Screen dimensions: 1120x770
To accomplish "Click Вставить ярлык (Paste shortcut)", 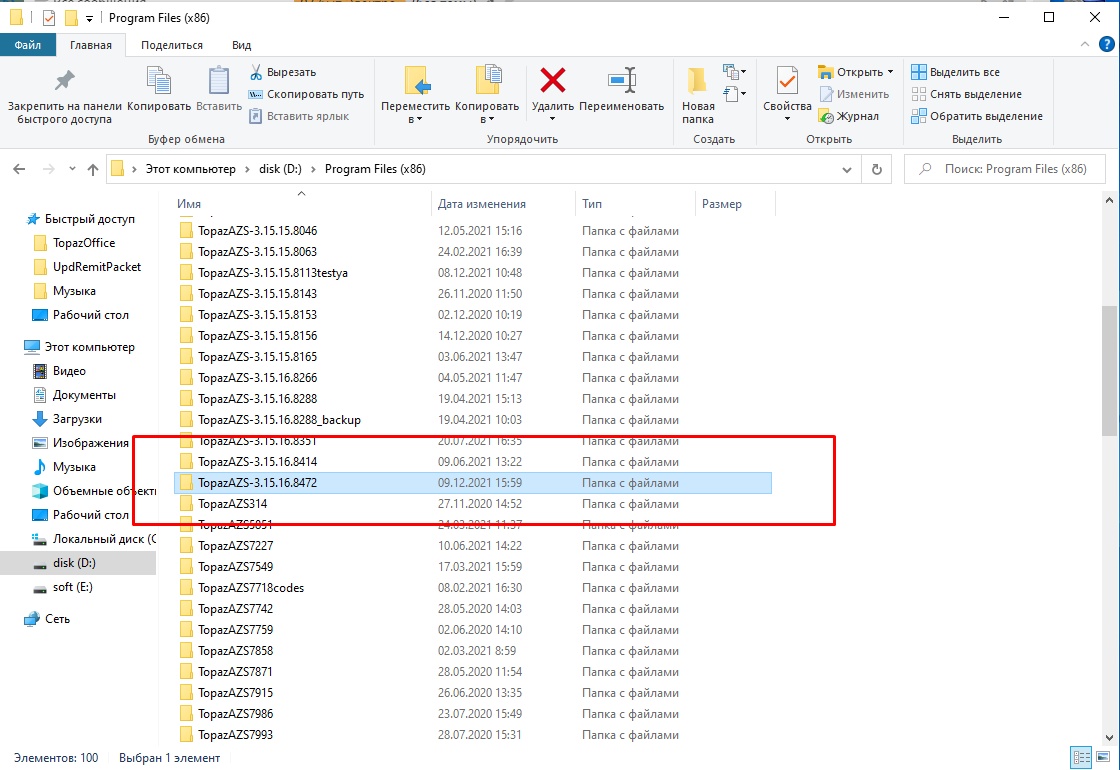I will (x=299, y=116).
